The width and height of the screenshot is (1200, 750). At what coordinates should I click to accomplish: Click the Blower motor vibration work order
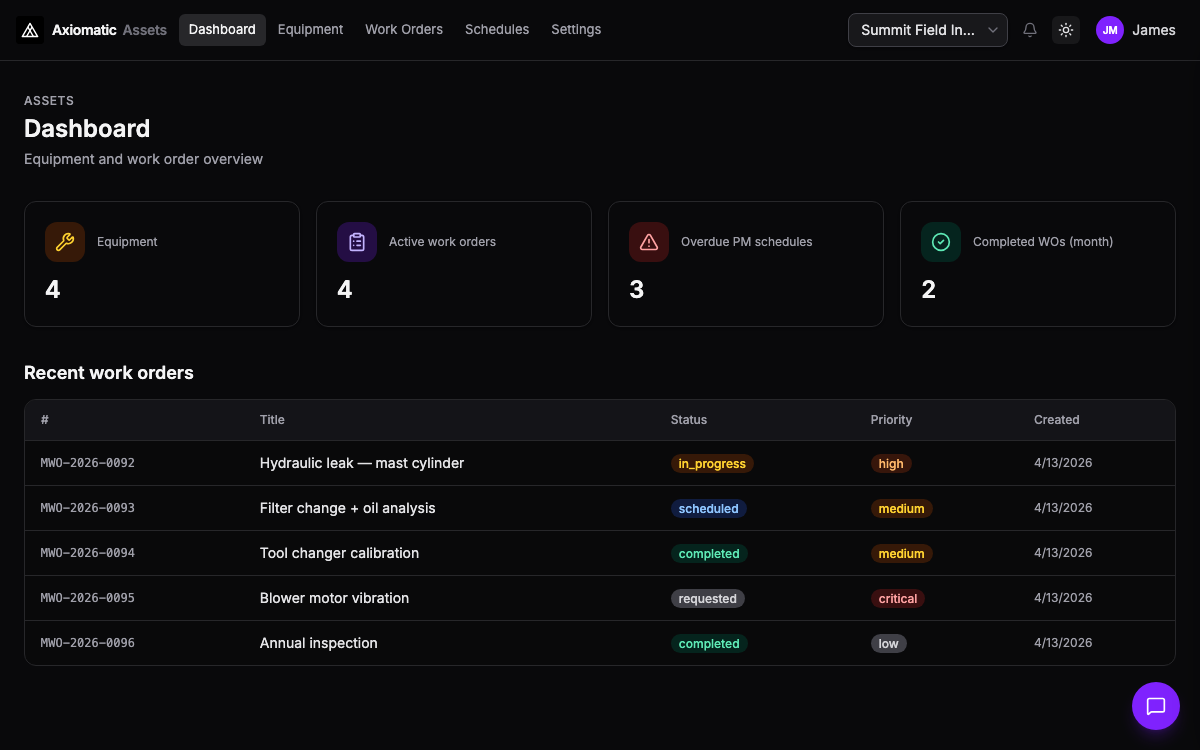pyautogui.click(x=334, y=598)
